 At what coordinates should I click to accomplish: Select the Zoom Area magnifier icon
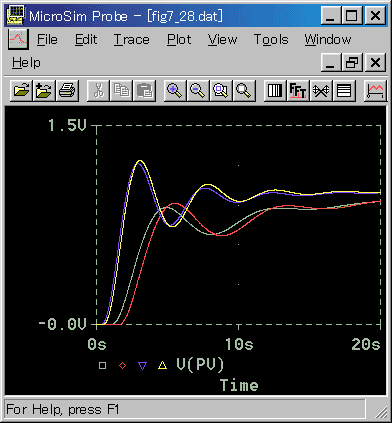tap(221, 90)
